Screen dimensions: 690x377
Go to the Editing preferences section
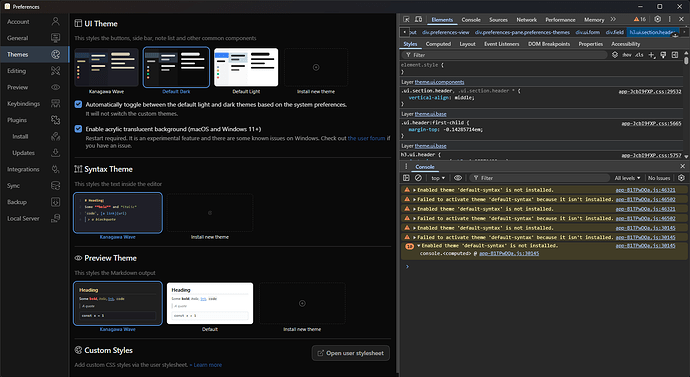[34, 71]
